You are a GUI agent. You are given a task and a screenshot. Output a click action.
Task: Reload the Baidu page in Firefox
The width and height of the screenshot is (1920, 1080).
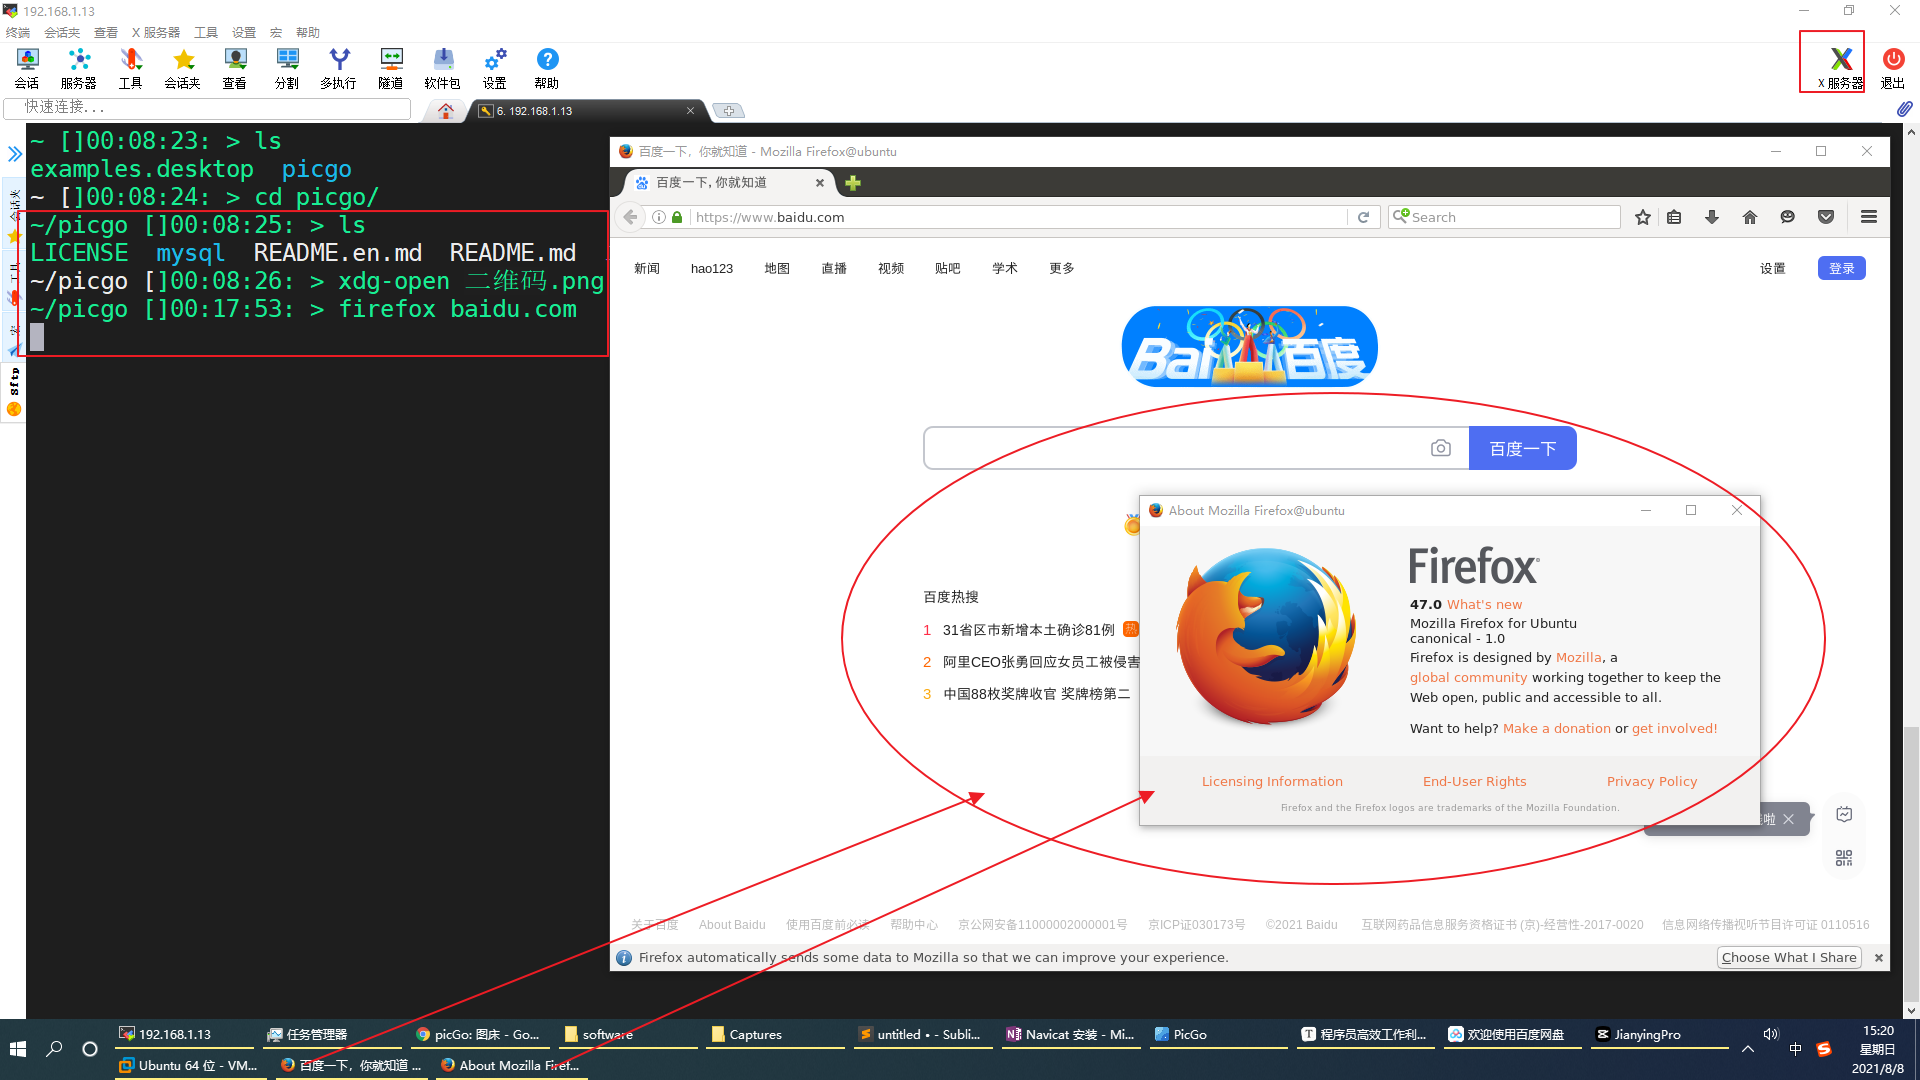point(1363,217)
